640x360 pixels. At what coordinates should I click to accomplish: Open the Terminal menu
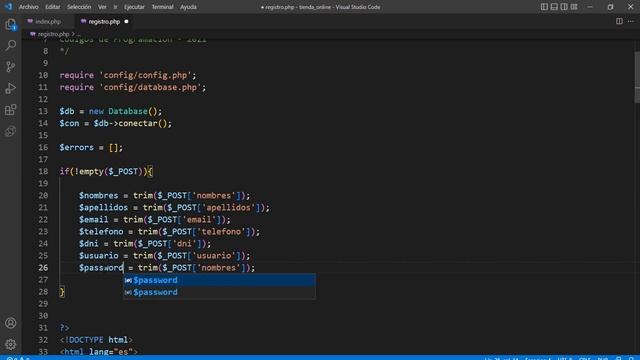(x=162, y=7)
